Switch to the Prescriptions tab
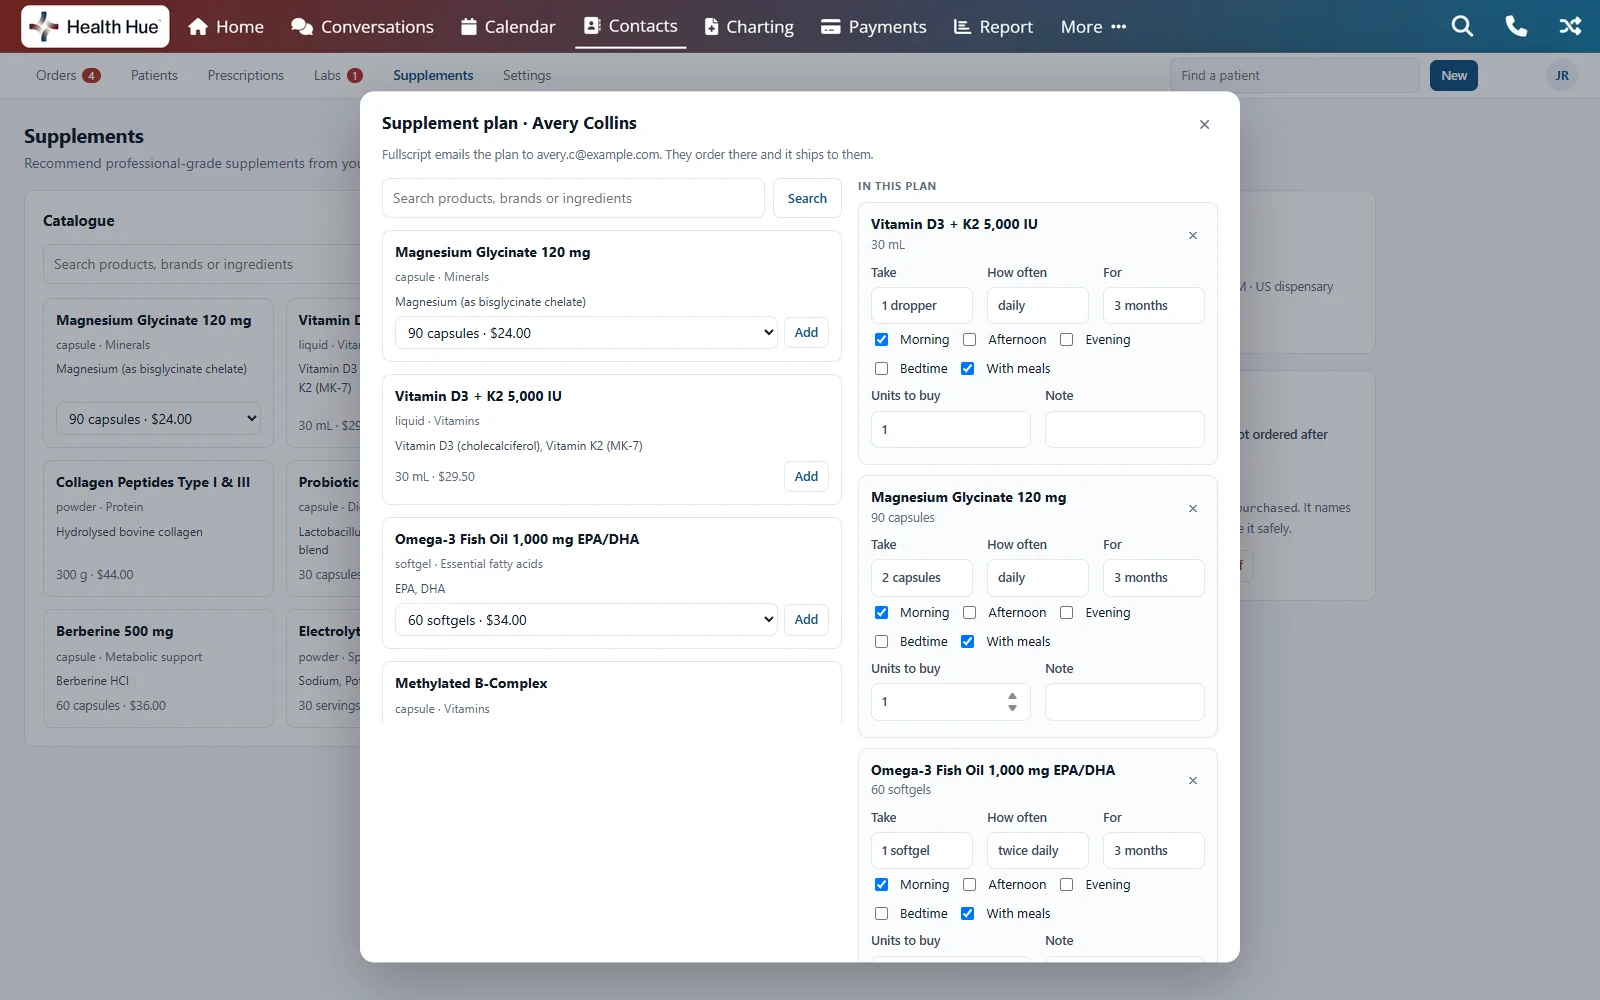 [246, 76]
